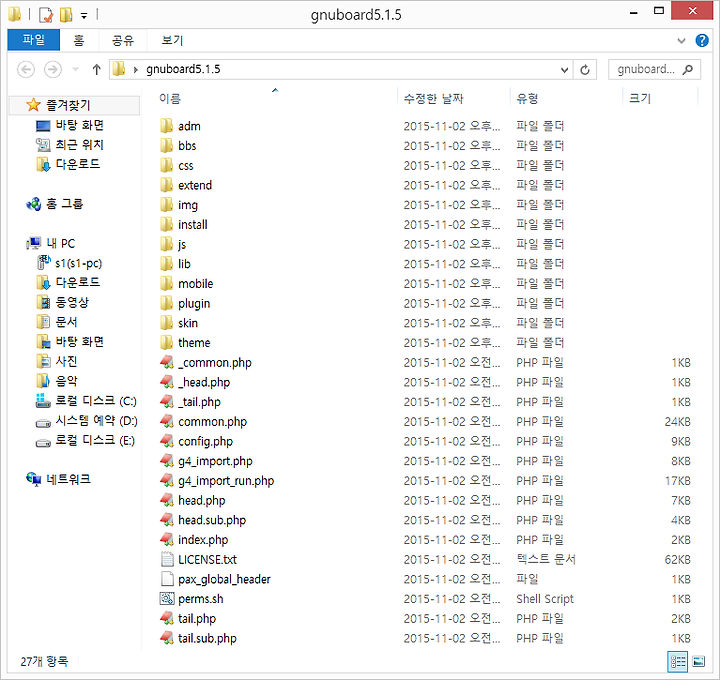Viewport: 720px width, 680px height.
Task: Select the LICENSE.txt document icon
Action: click(x=167, y=559)
